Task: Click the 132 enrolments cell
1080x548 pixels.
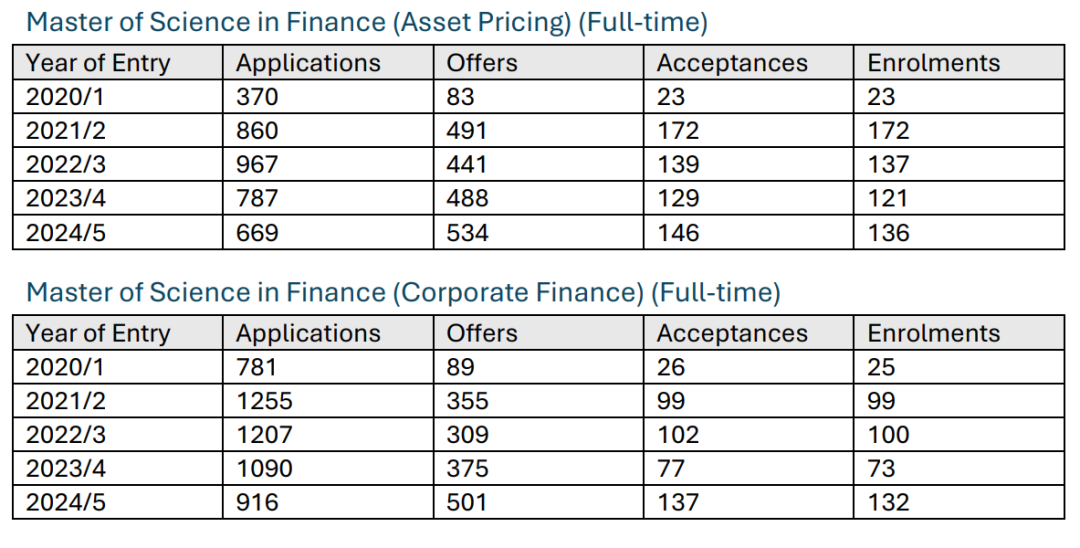Action: click(959, 502)
